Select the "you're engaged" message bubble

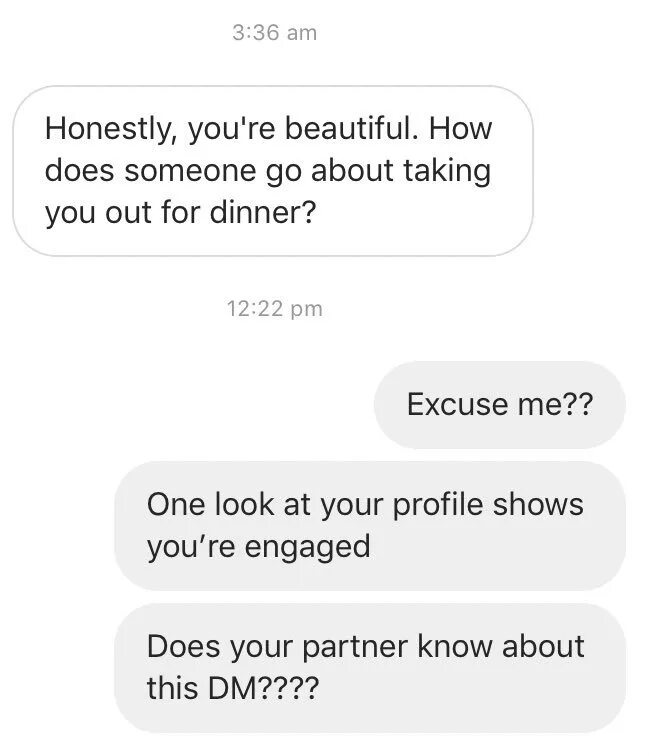pyautogui.click(x=369, y=525)
